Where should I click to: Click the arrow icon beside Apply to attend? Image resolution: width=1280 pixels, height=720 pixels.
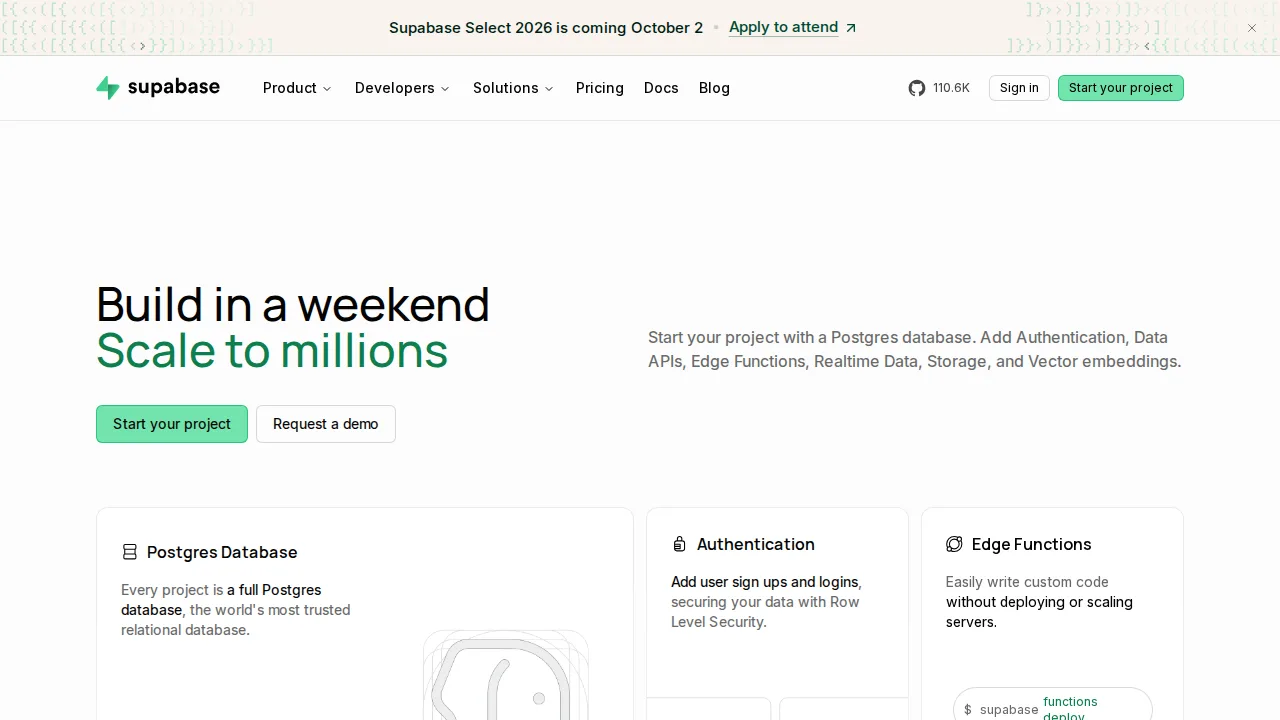point(851,28)
